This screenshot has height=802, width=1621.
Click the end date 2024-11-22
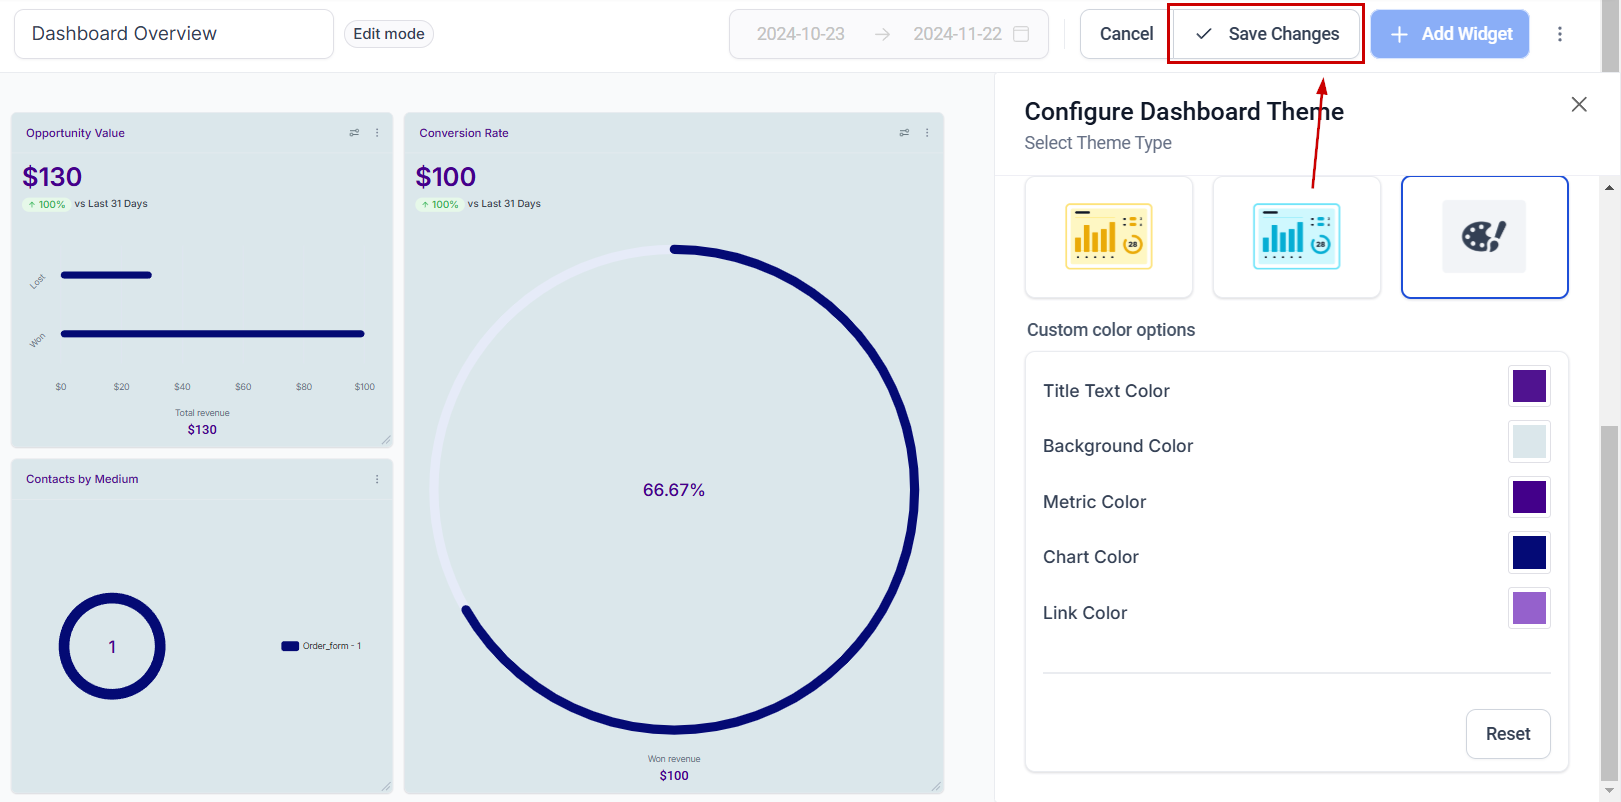point(957,34)
